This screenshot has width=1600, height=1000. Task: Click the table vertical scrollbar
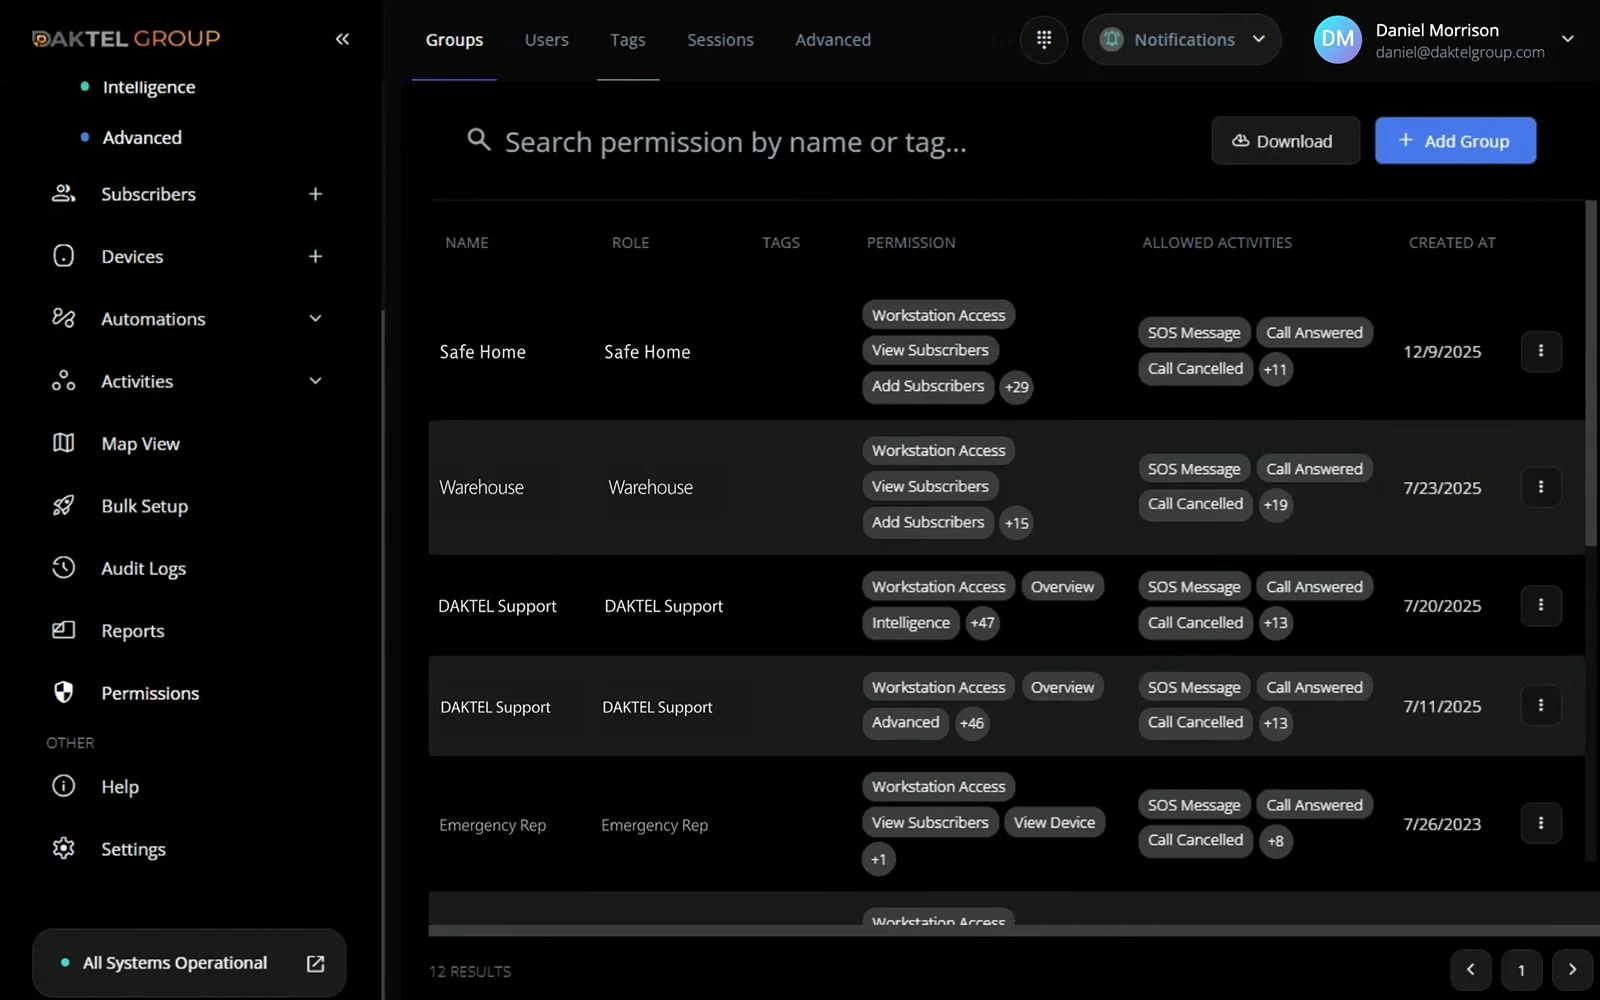[1591, 373]
